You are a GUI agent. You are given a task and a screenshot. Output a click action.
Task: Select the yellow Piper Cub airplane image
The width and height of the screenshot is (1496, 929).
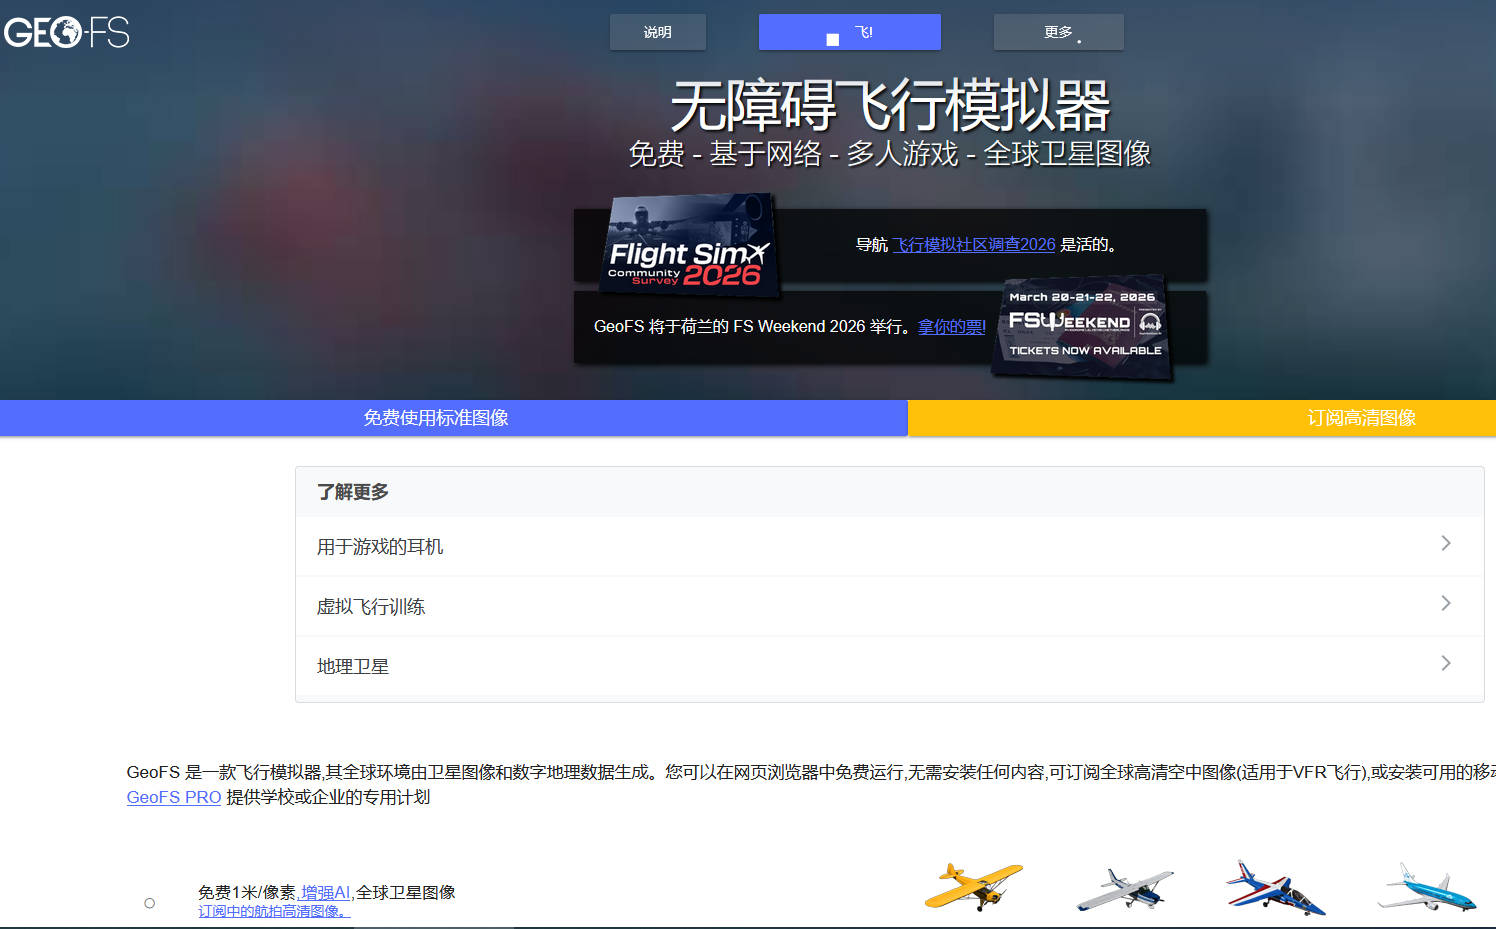(972, 886)
